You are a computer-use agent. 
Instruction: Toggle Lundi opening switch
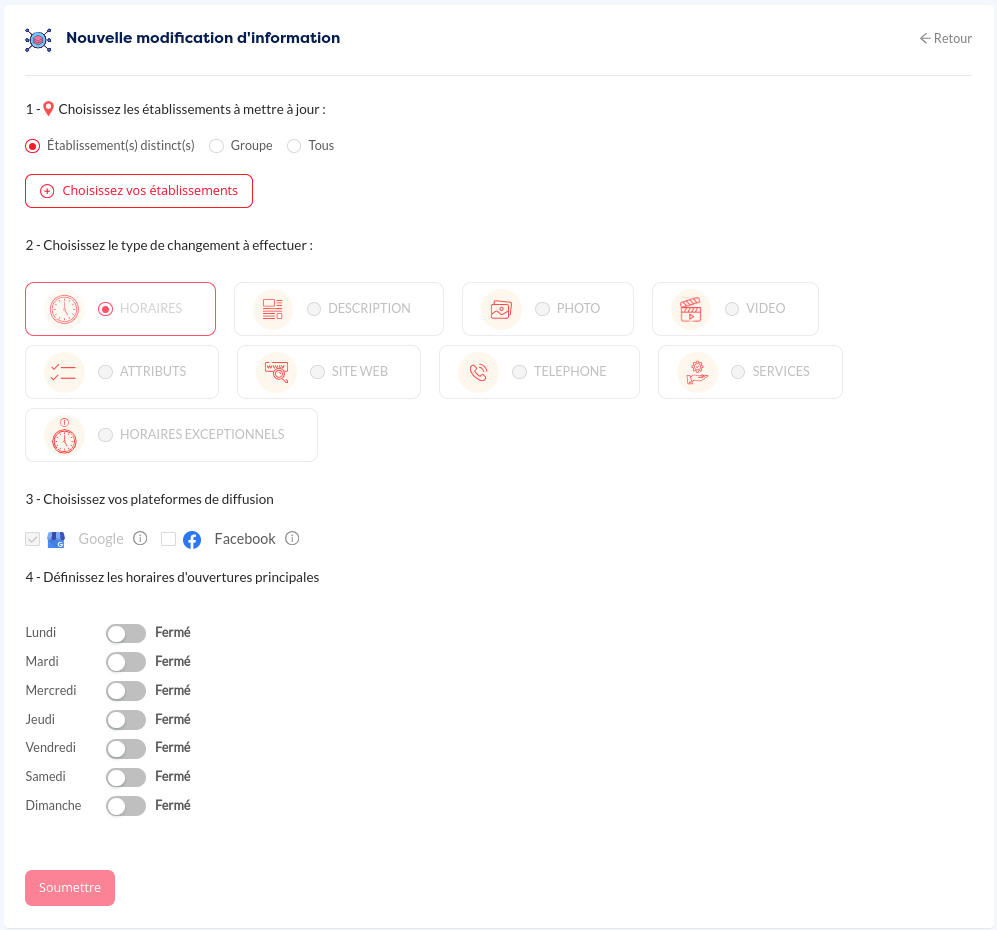click(x=126, y=634)
